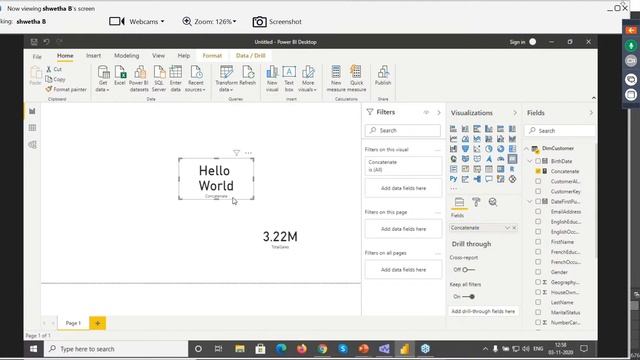Choose the Q&A visual icon
The width and height of the screenshot is (640, 360).
tap(489, 179)
